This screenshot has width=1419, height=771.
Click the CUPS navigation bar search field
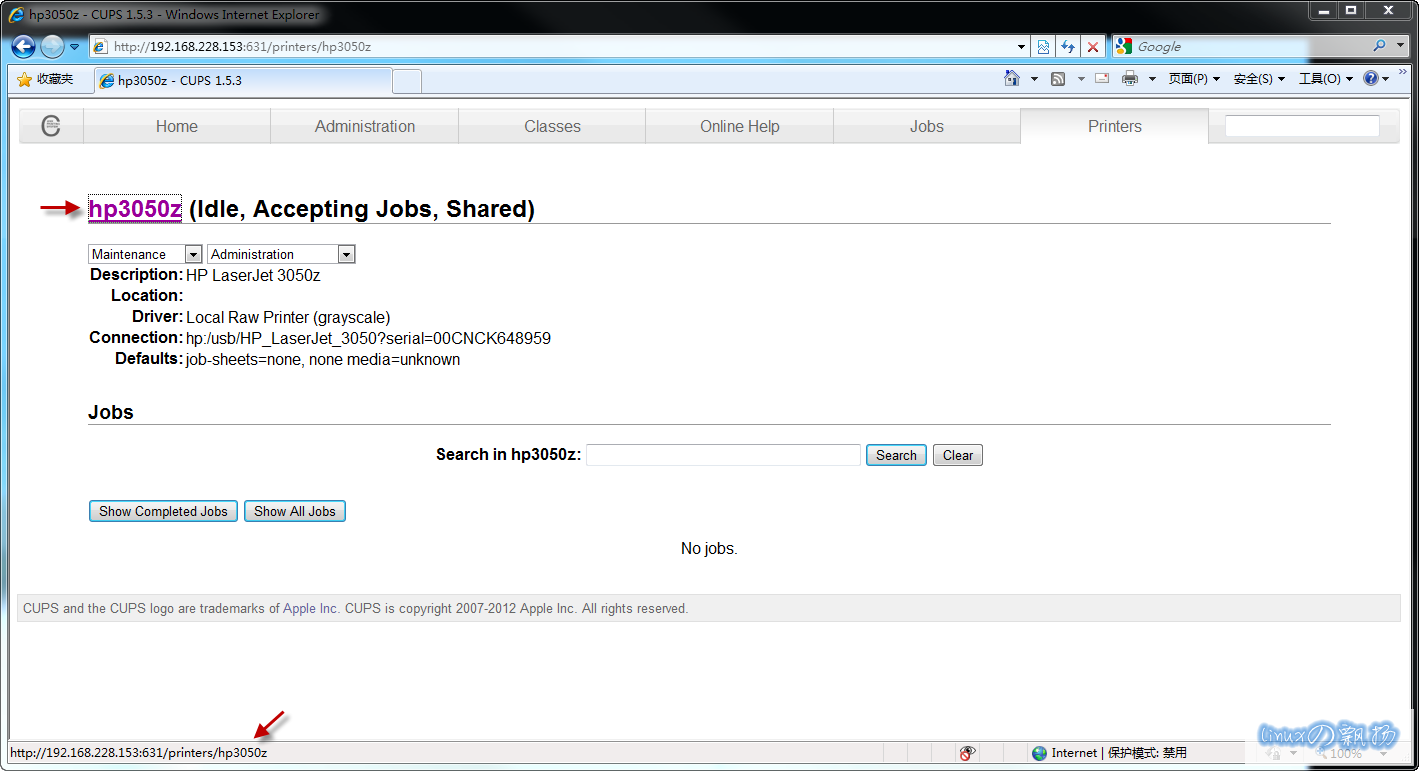(1302, 126)
